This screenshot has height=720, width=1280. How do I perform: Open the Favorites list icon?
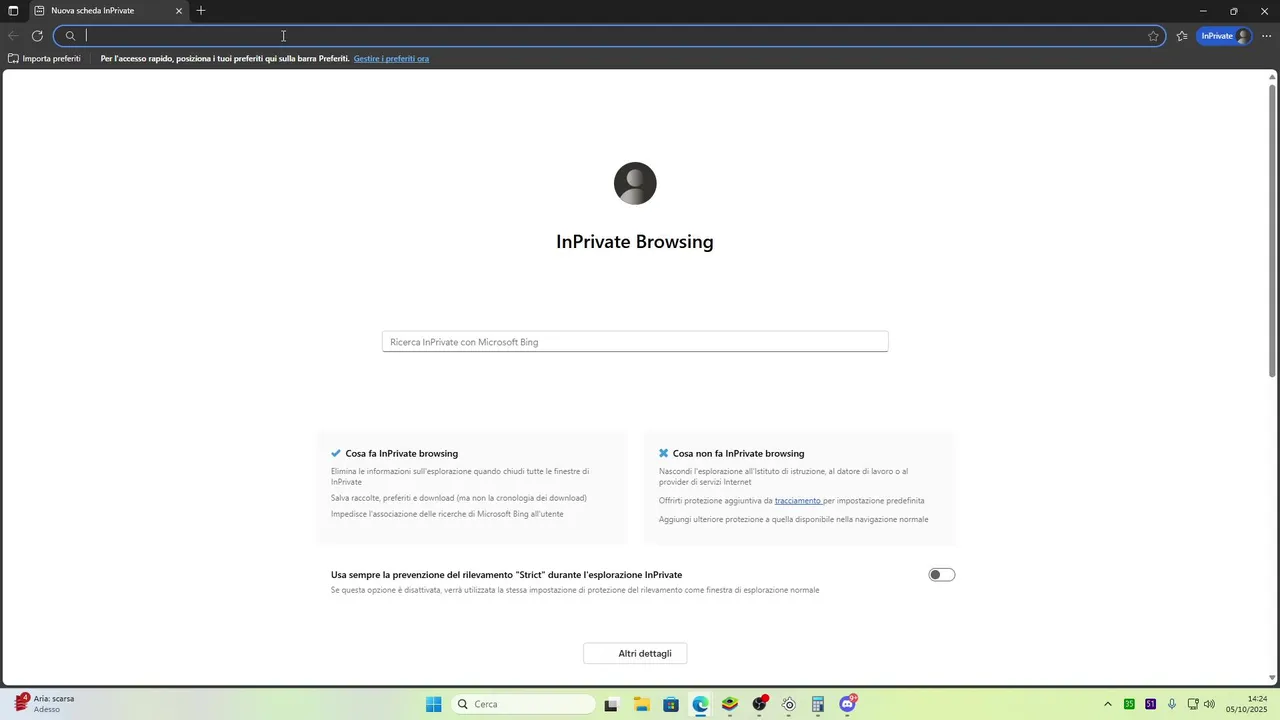[x=1182, y=36]
